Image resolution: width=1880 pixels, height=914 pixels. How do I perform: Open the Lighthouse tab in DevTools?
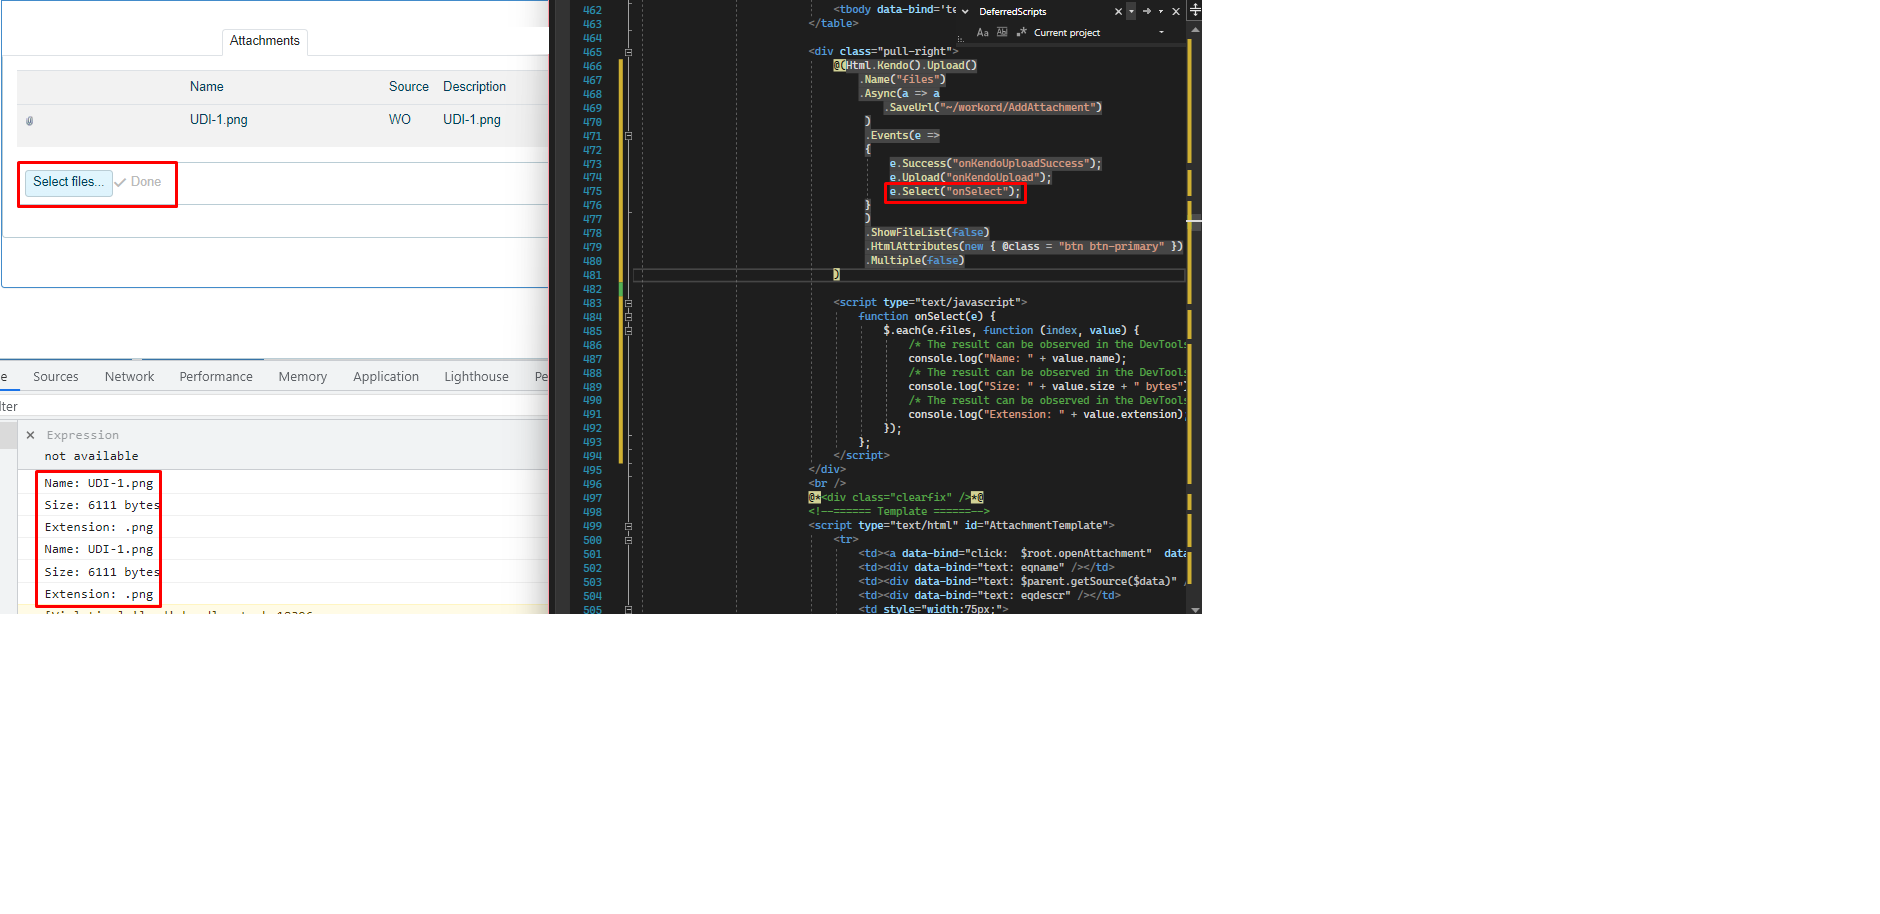click(476, 377)
